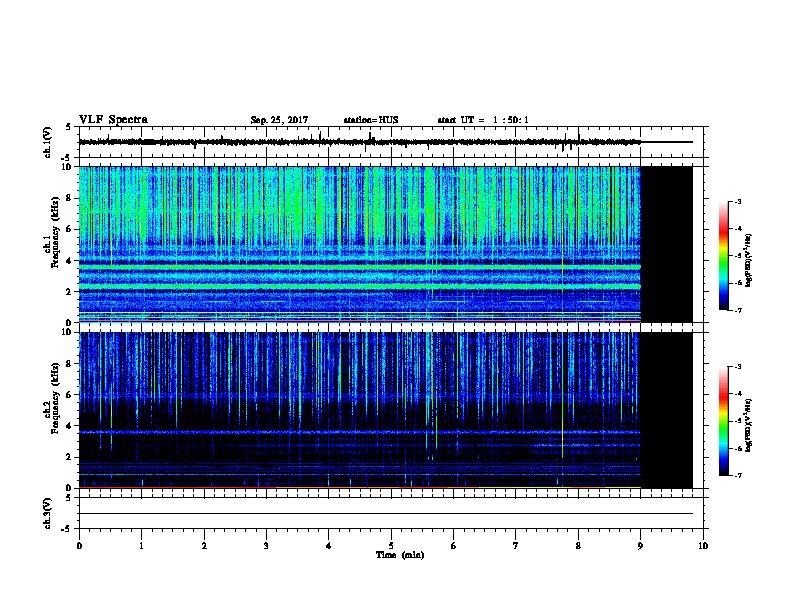Click the "-7" label on lower color scale
The width and height of the screenshot is (792, 612).
(x=738, y=476)
